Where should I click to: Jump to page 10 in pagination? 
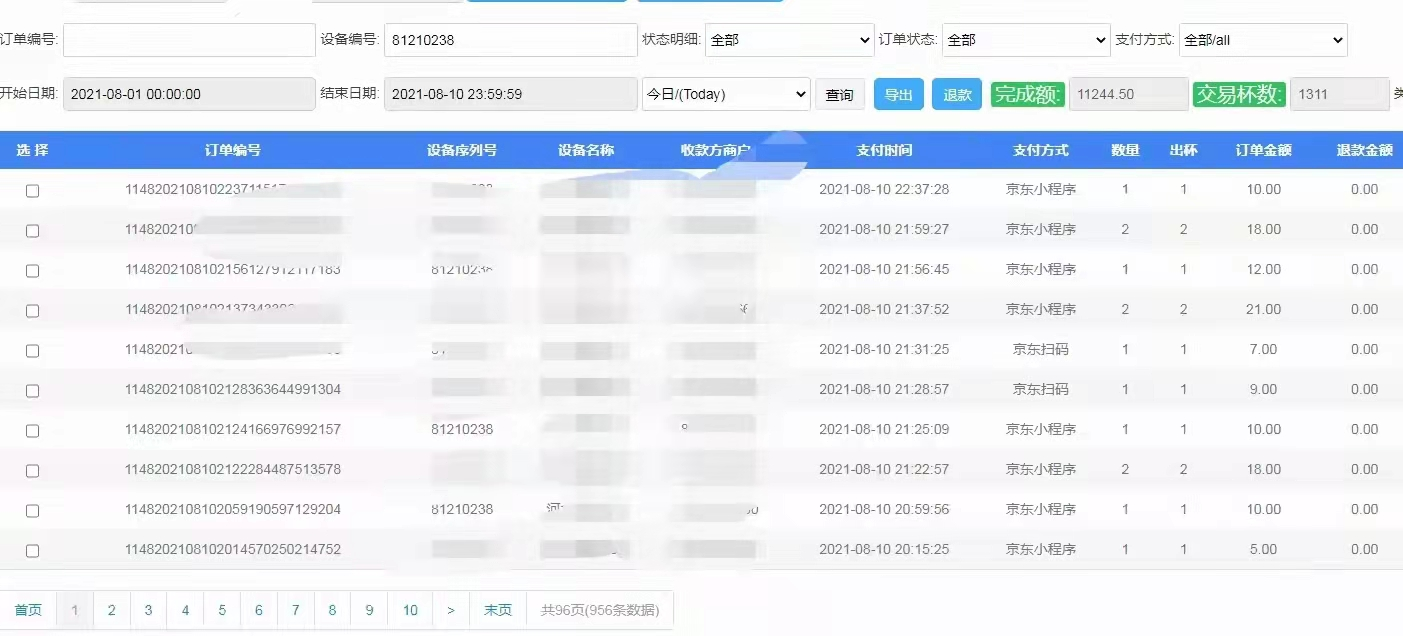coord(410,610)
